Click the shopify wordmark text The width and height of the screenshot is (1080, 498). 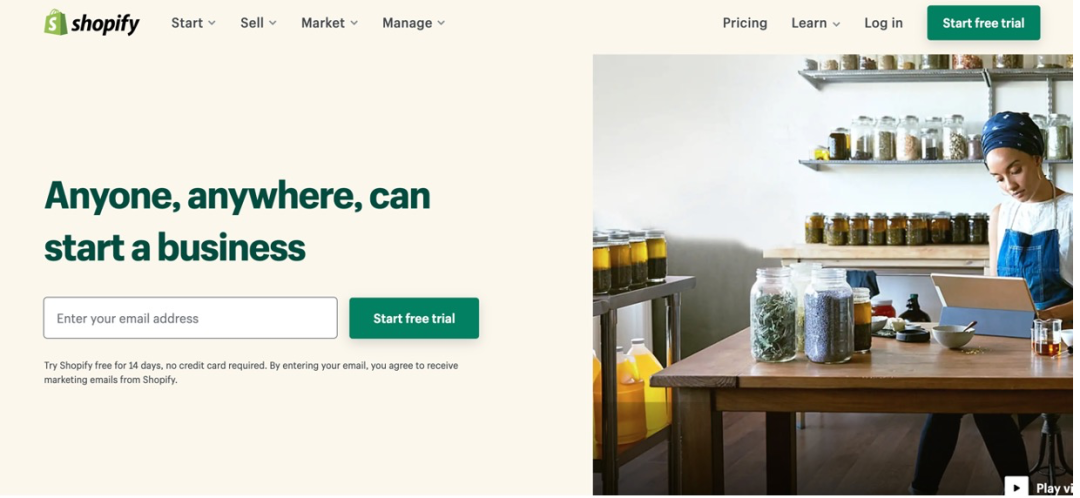coord(105,24)
